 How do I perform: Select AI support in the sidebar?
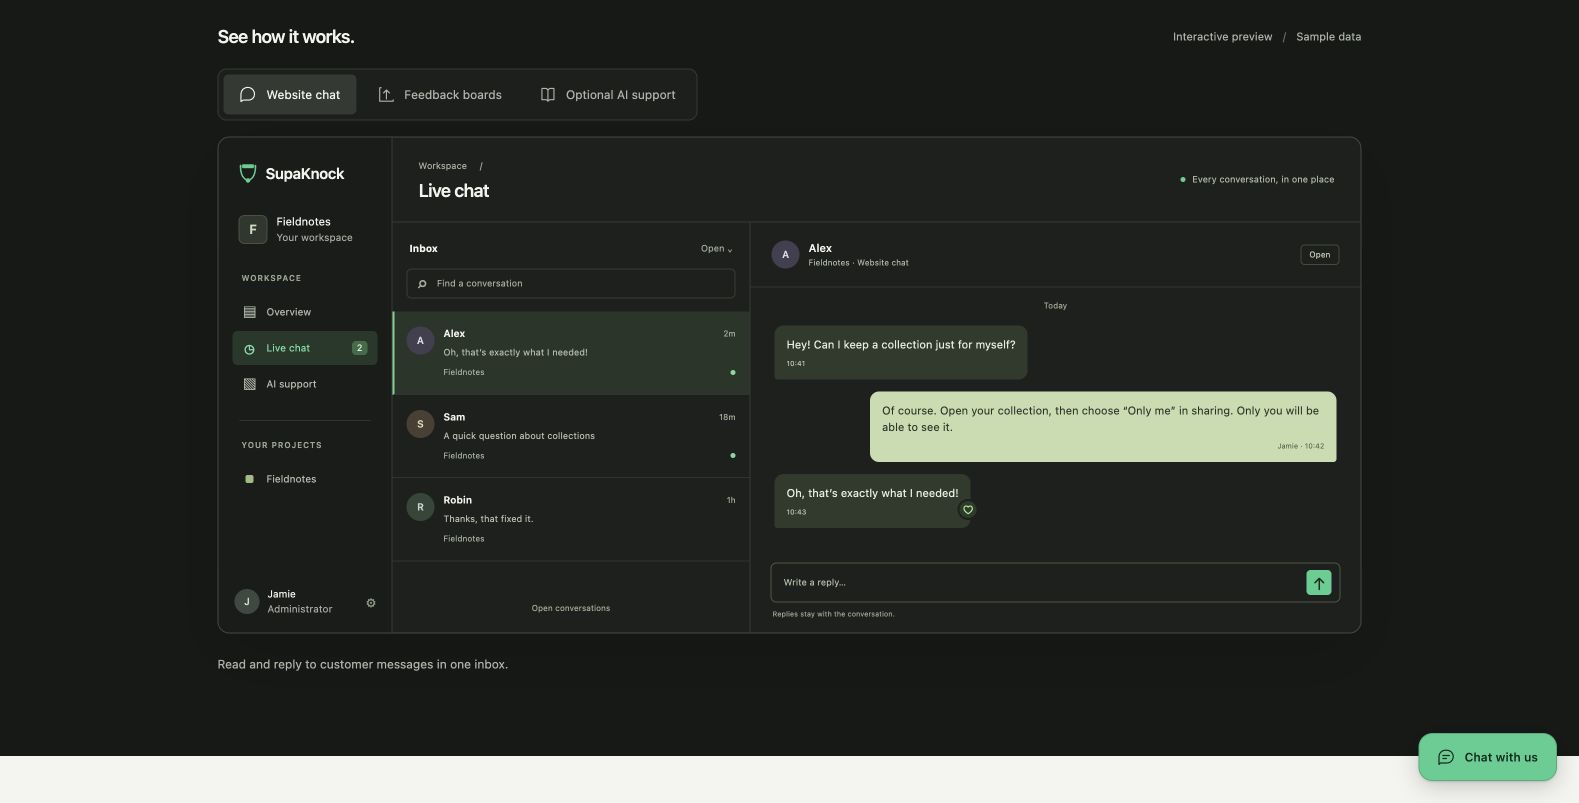point(305,384)
